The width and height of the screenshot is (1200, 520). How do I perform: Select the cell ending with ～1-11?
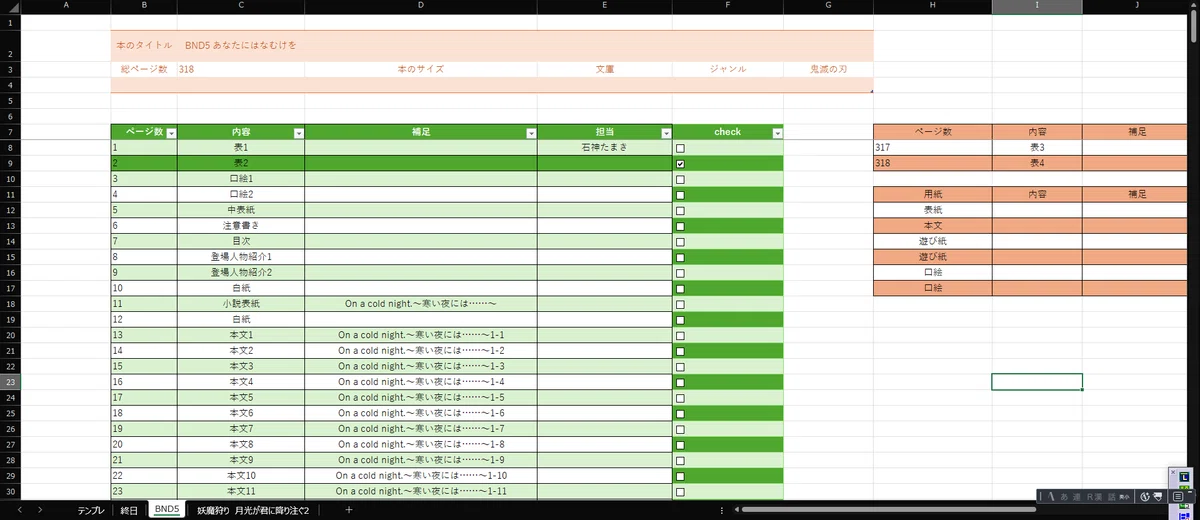[x=421, y=491]
